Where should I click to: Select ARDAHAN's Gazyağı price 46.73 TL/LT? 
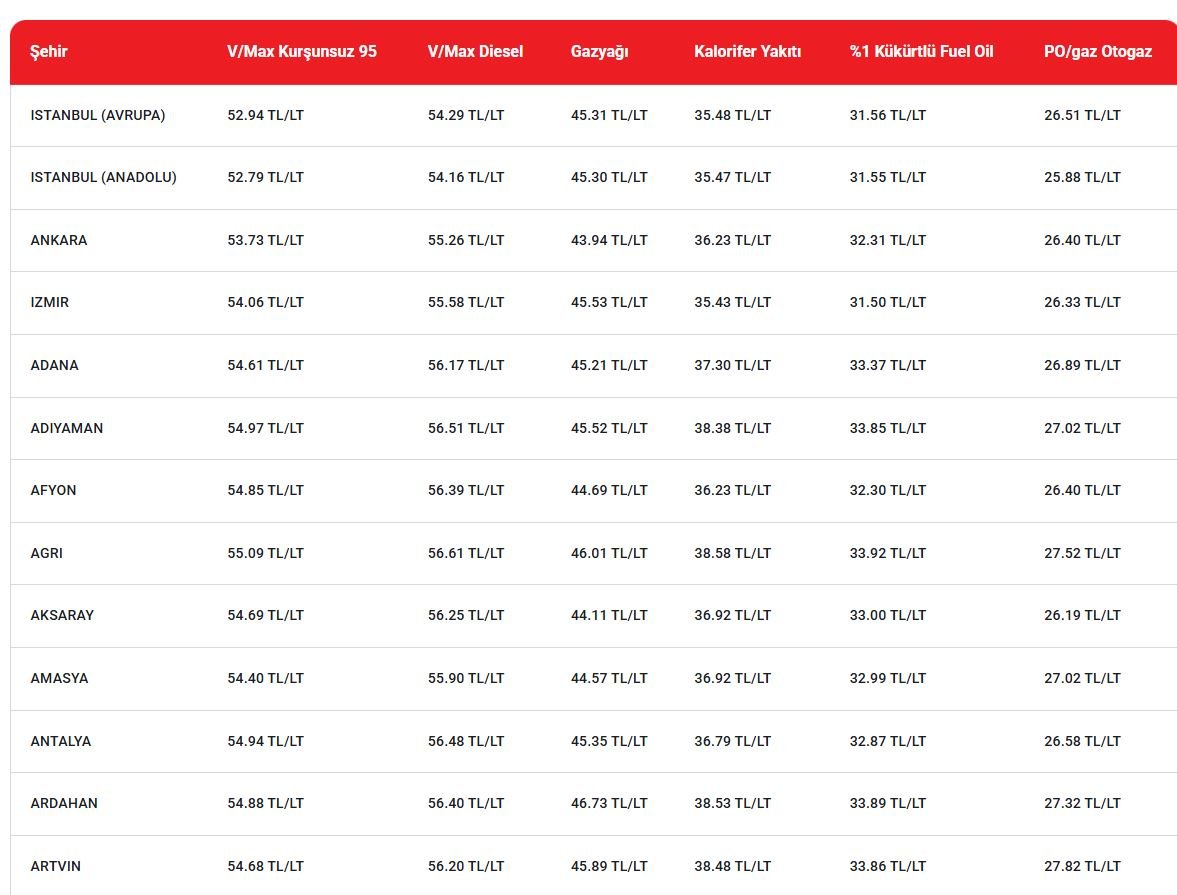coord(609,803)
